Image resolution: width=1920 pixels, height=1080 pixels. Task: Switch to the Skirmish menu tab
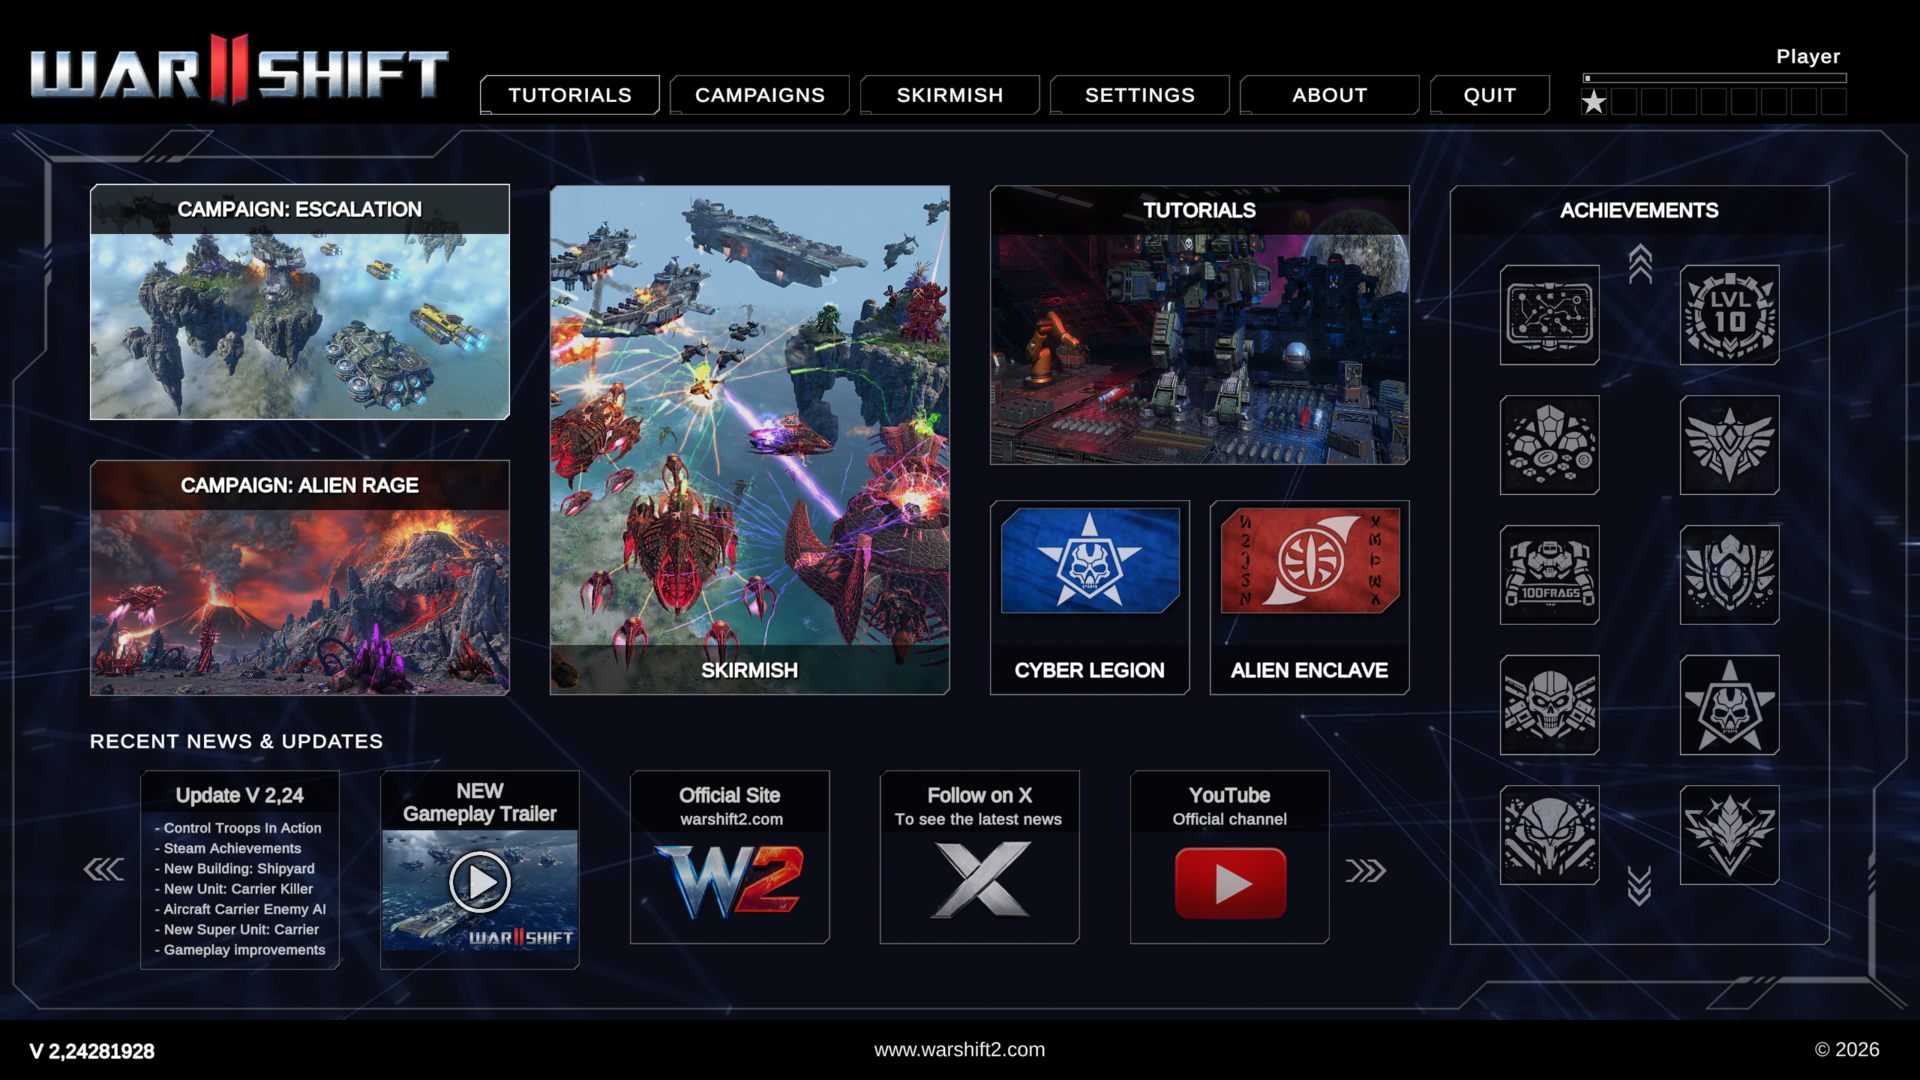click(x=950, y=95)
